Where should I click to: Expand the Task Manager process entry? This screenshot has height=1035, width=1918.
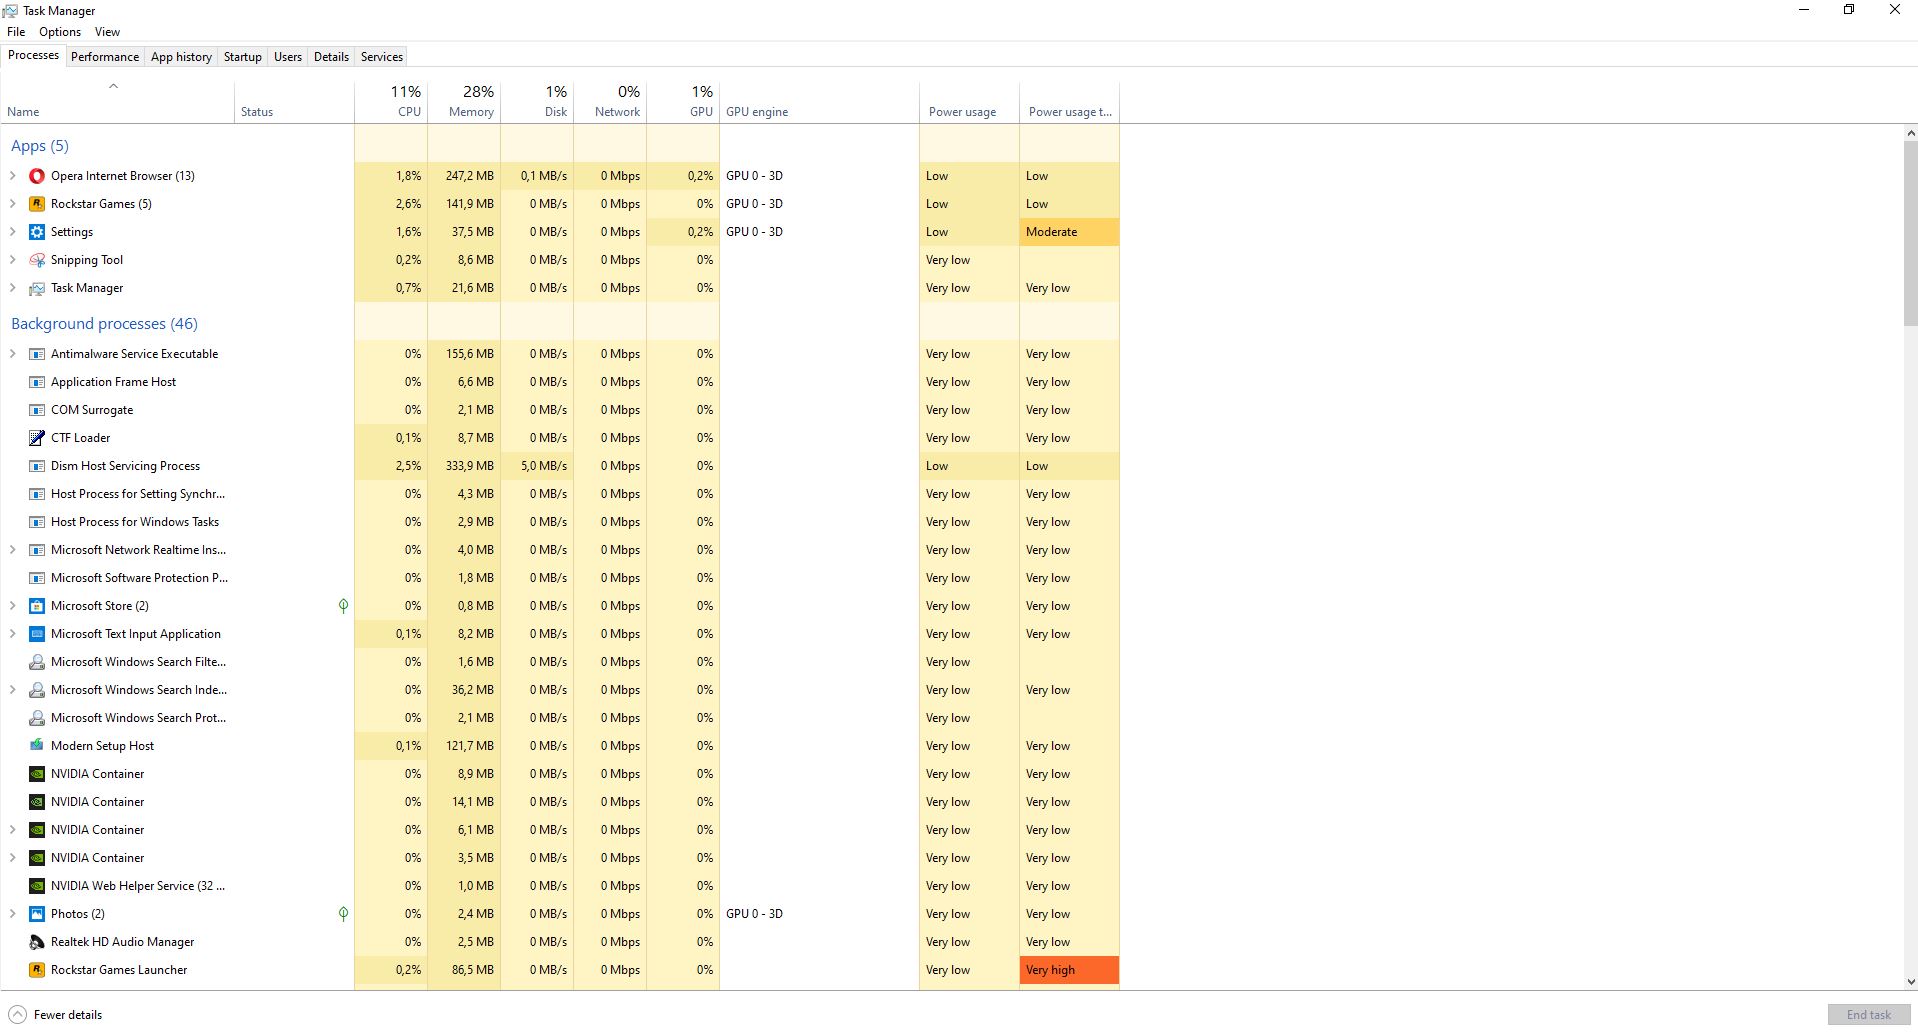coord(13,288)
